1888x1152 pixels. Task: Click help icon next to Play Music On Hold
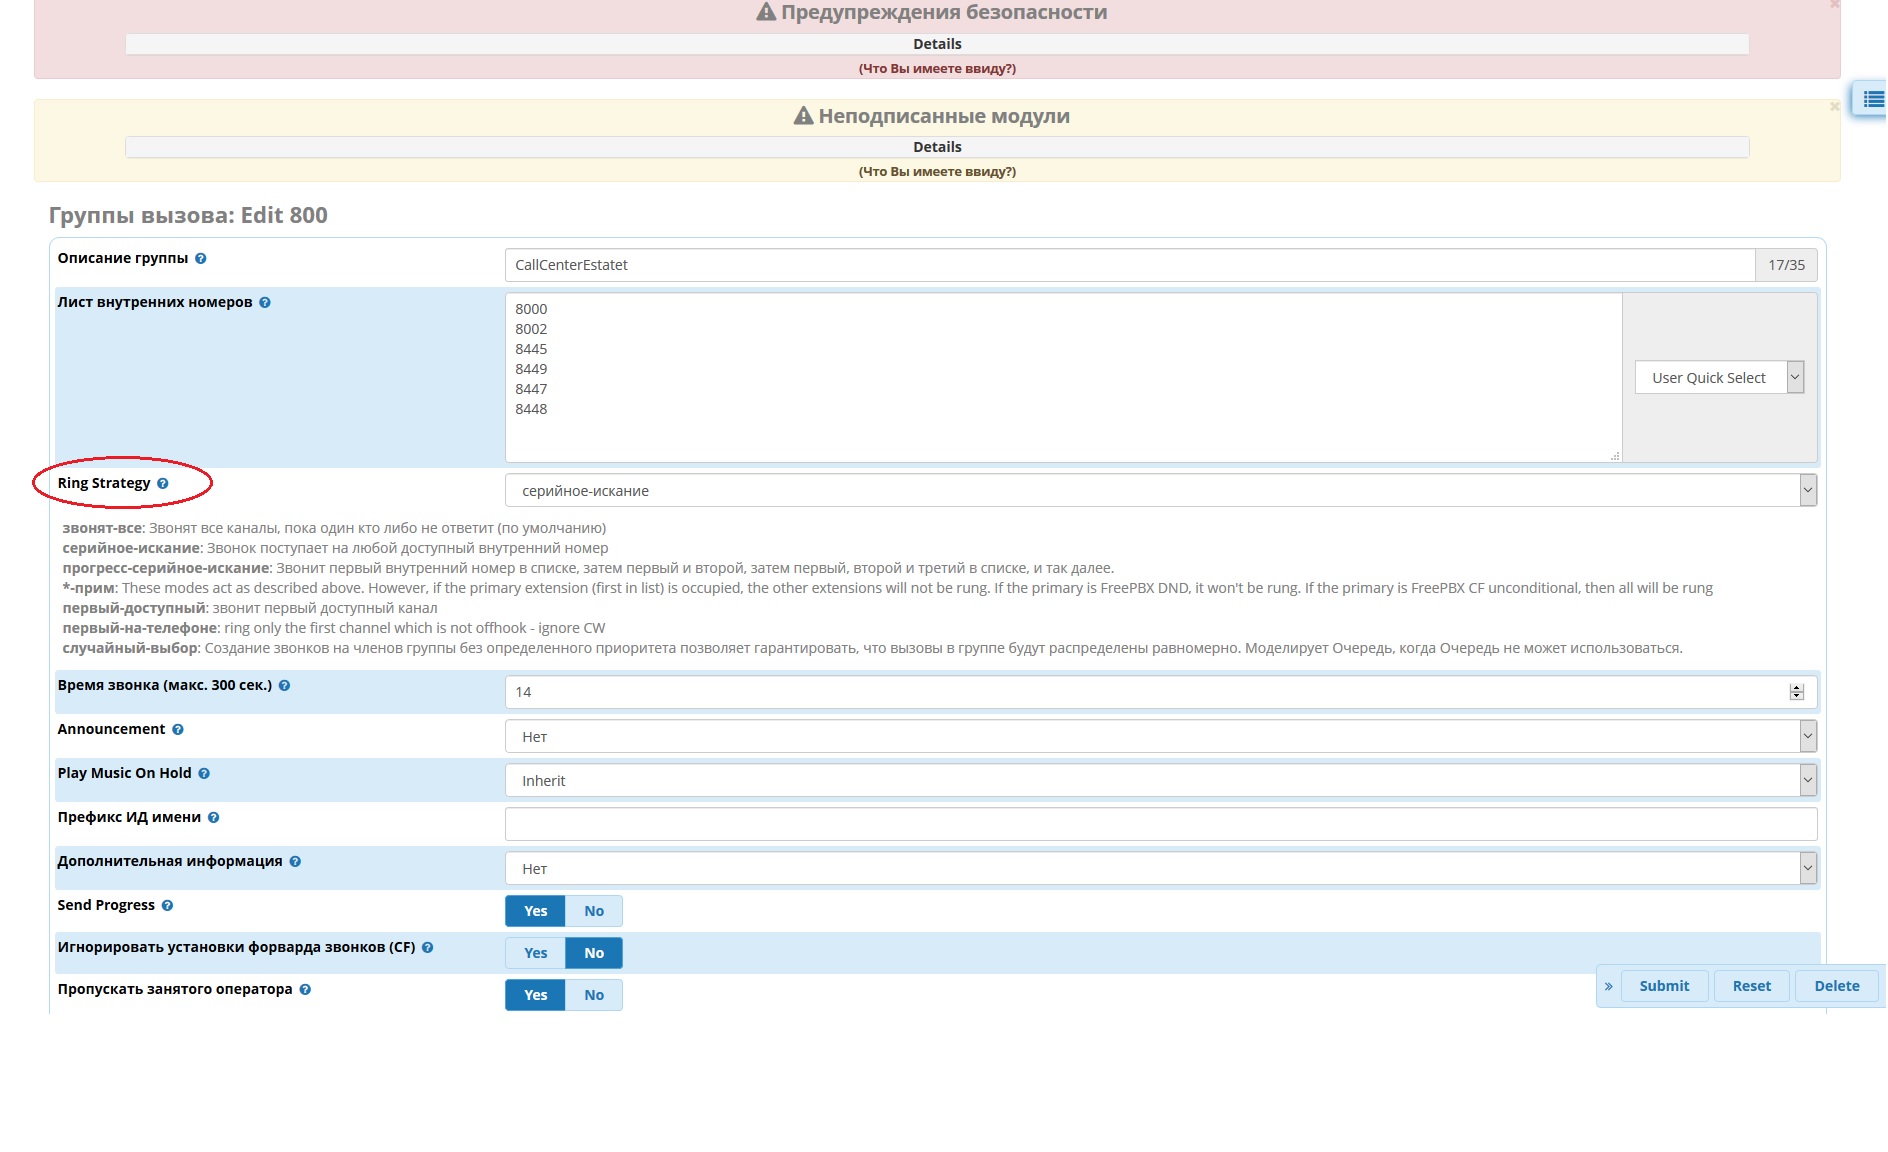click(204, 774)
